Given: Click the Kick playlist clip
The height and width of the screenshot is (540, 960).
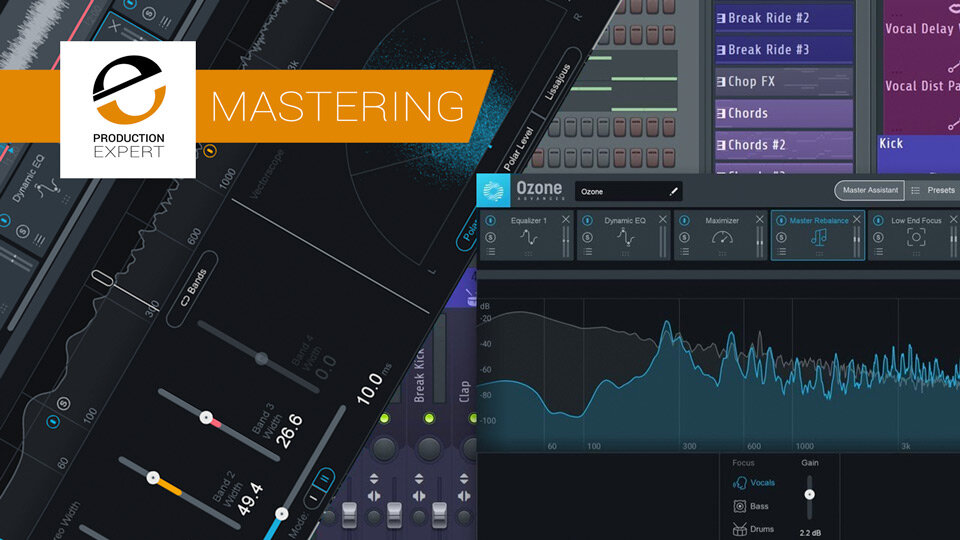Looking at the screenshot, I should coord(918,153).
